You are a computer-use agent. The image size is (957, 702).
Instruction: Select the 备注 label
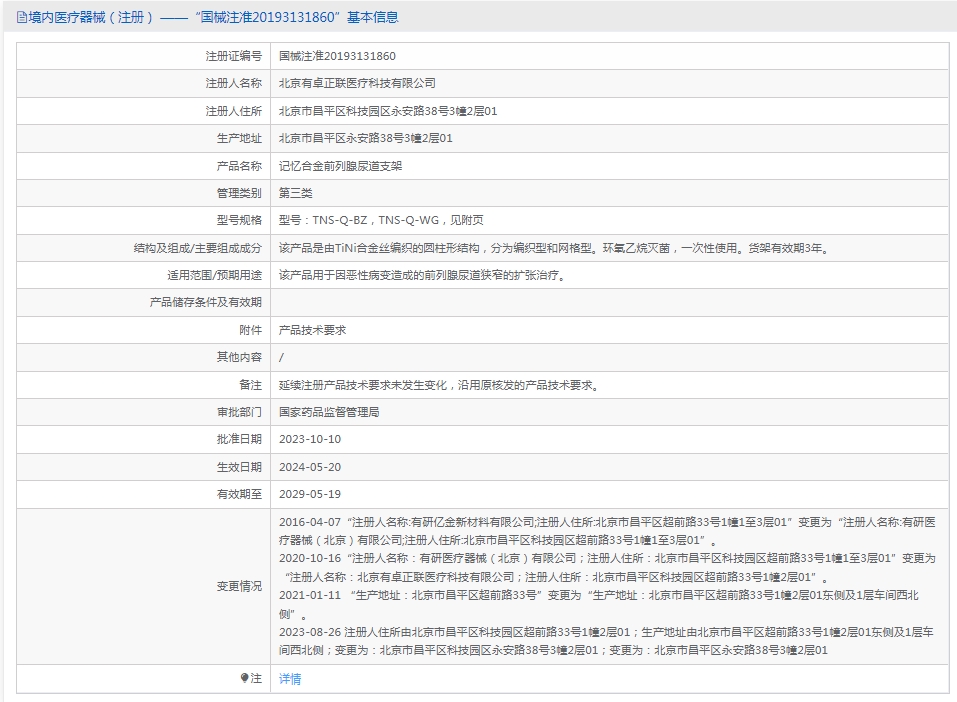pos(250,385)
